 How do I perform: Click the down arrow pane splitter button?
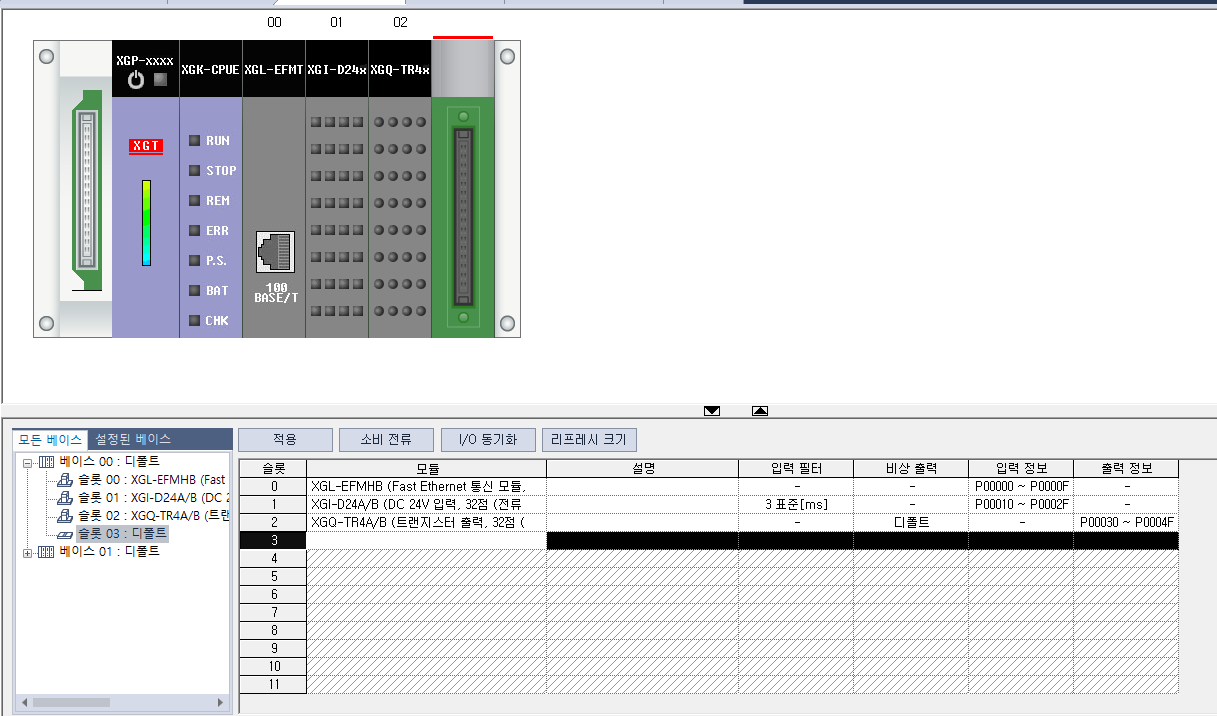click(x=712, y=411)
